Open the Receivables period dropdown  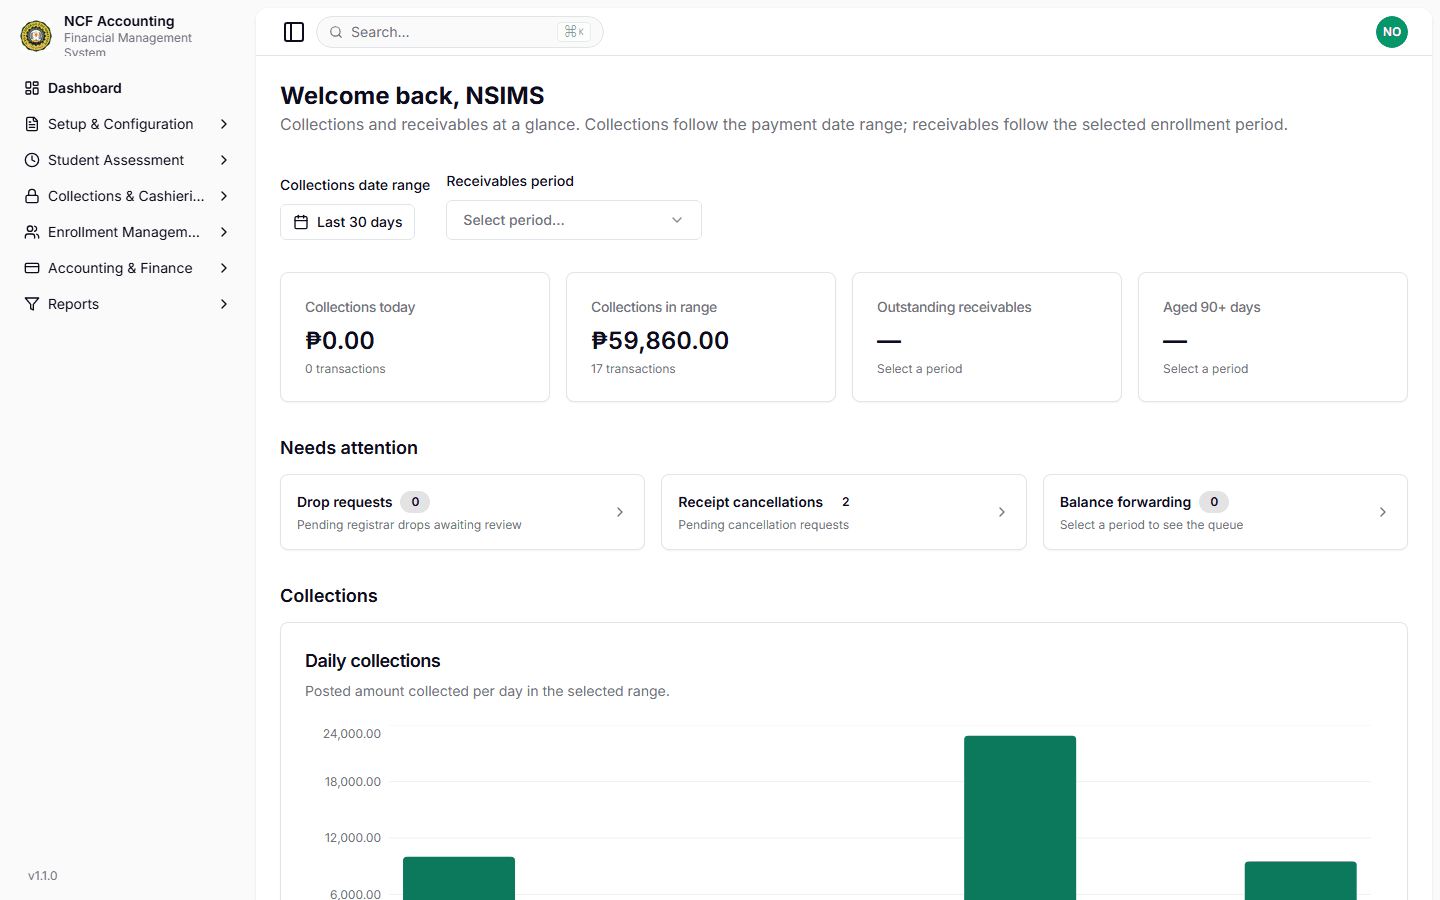coord(574,220)
